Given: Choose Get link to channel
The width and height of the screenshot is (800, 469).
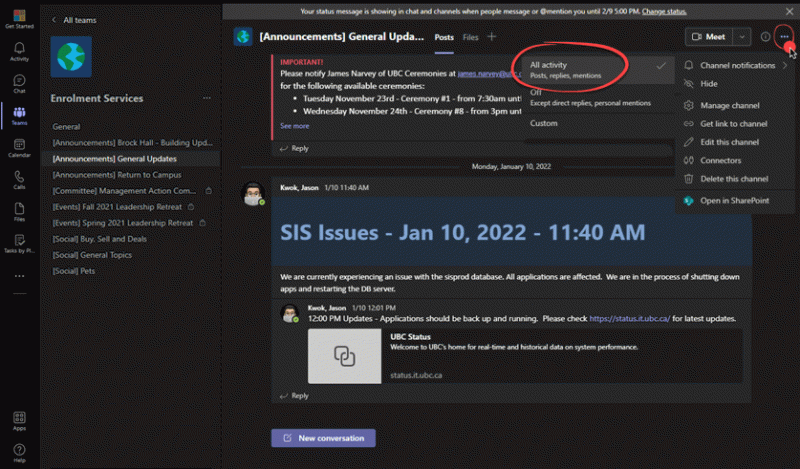Looking at the screenshot, I should coord(735,124).
